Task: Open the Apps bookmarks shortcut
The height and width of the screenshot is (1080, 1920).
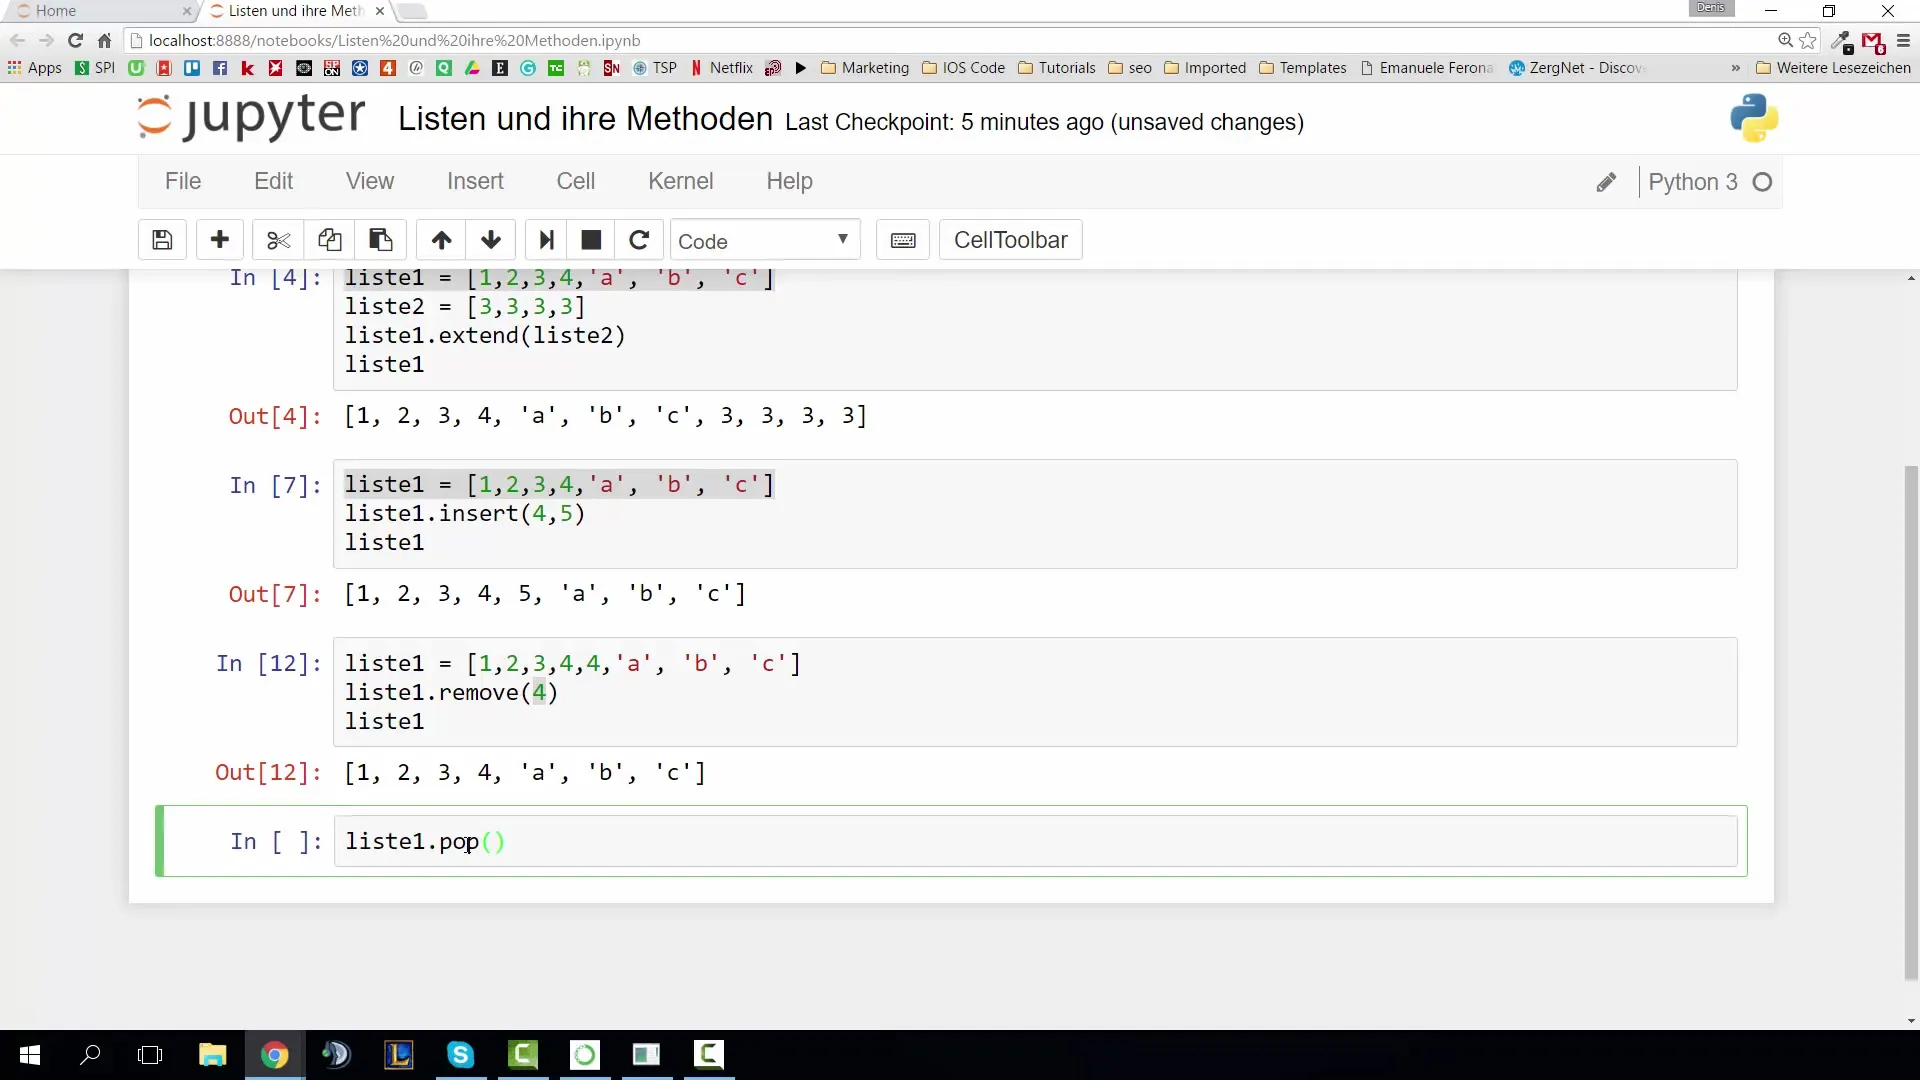Action: click(35, 68)
